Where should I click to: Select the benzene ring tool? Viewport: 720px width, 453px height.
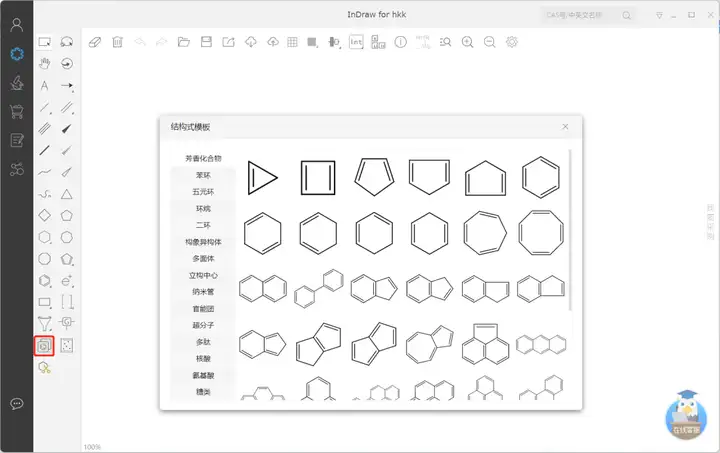coord(45,280)
